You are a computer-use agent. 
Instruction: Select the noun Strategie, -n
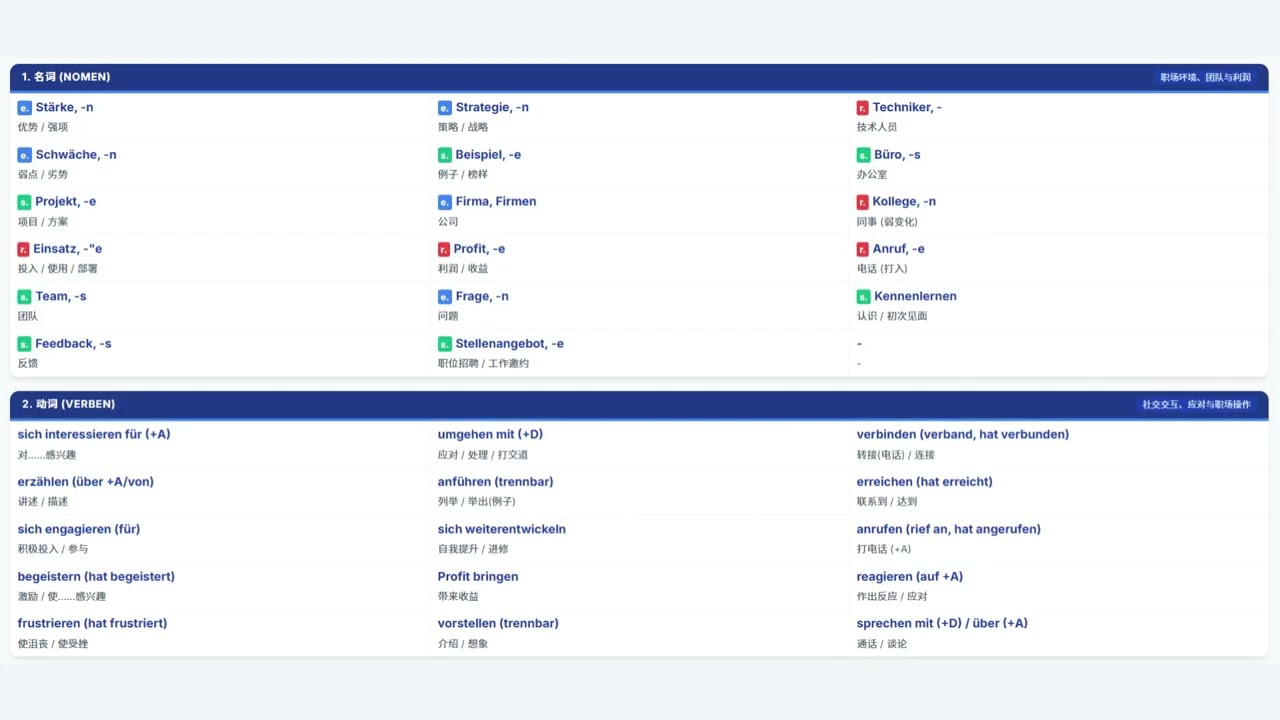492,108
